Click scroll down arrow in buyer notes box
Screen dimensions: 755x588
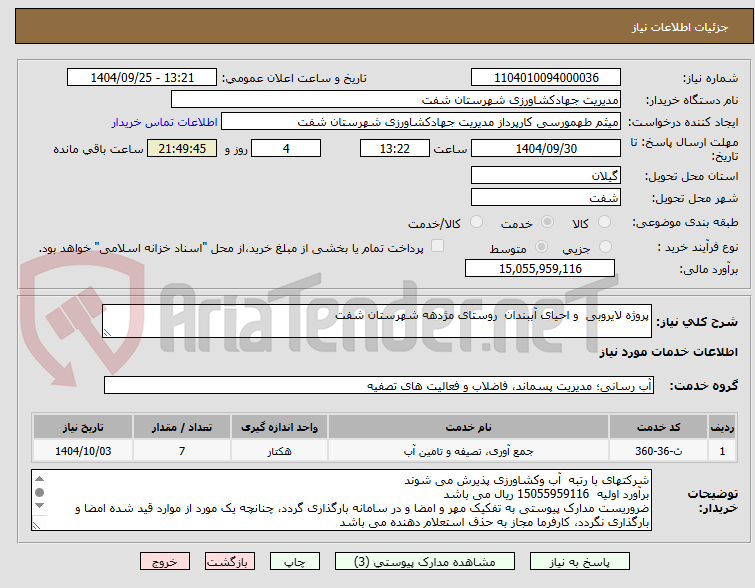[x=39, y=506]
